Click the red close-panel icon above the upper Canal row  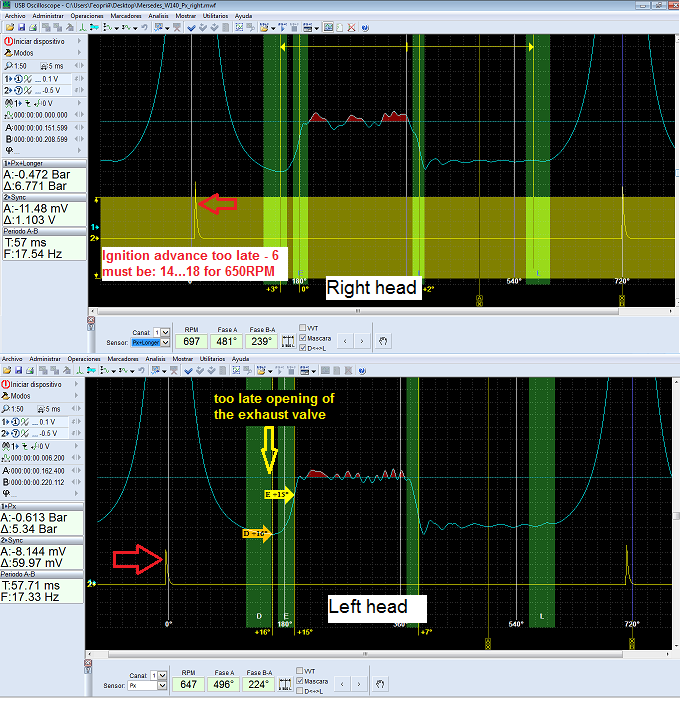pos(91,320)
